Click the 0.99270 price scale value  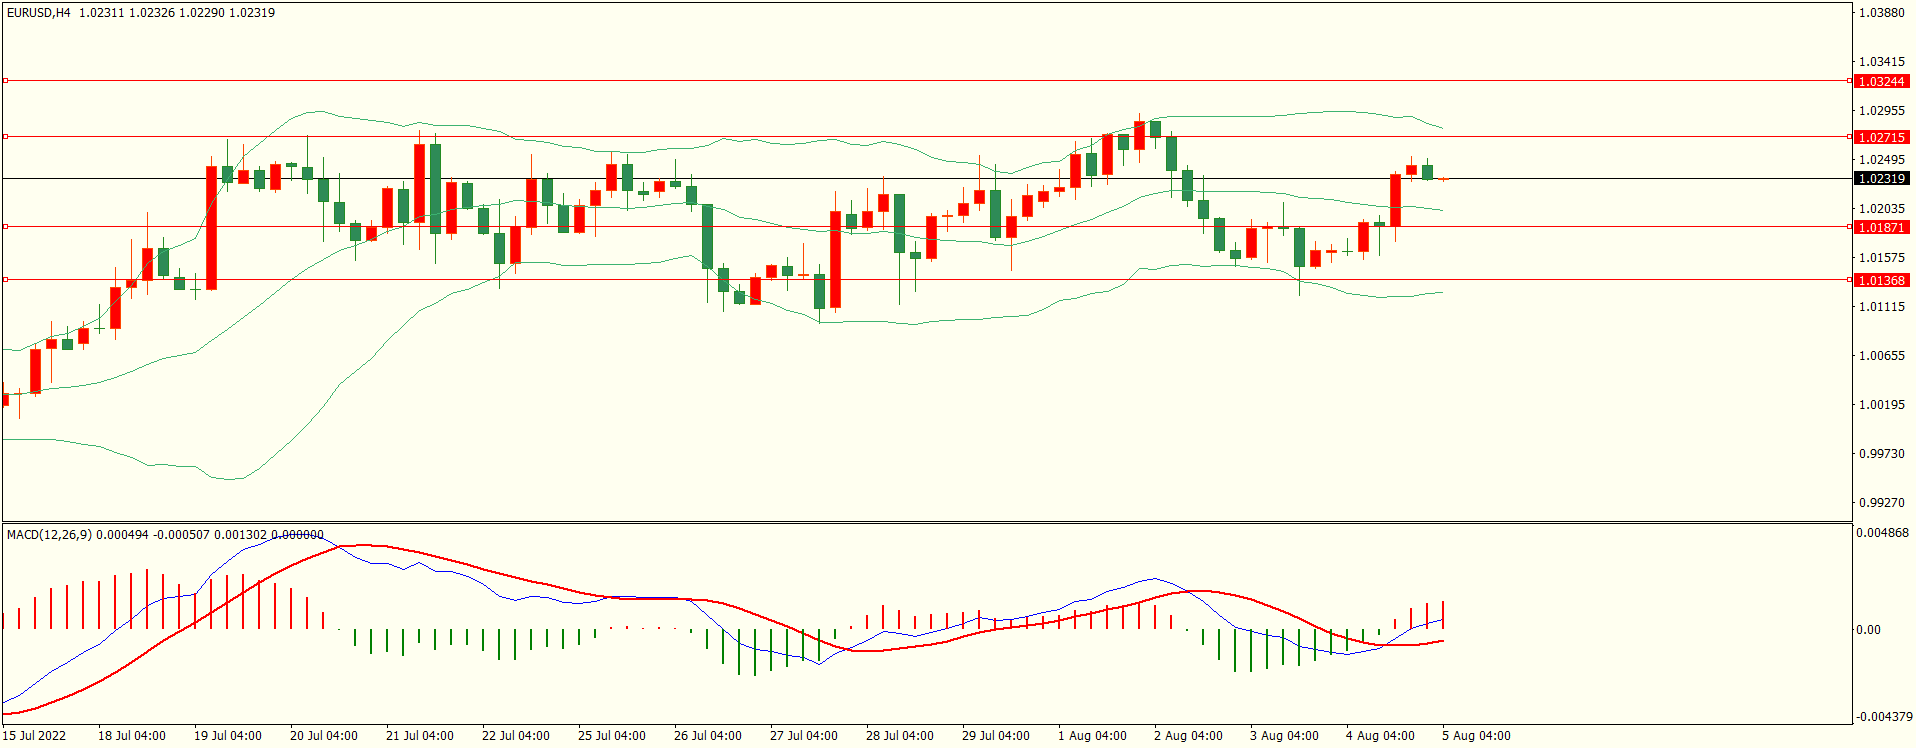tap(1882, 503)
